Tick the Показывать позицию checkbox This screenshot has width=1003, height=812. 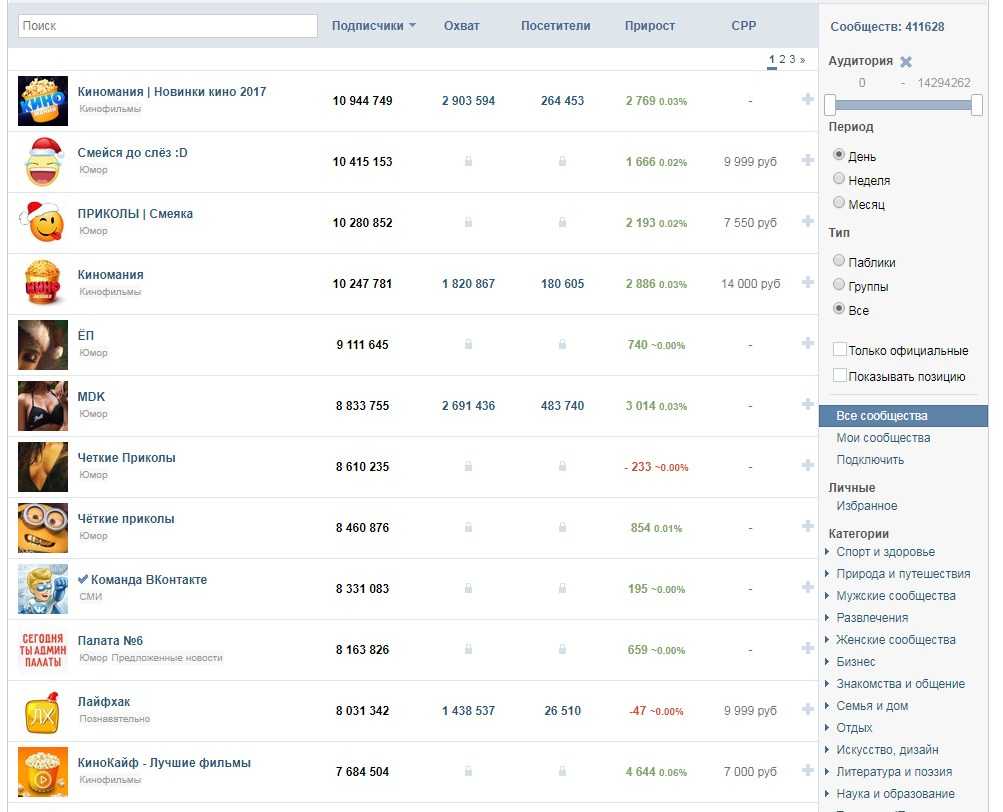coord(840,377)
